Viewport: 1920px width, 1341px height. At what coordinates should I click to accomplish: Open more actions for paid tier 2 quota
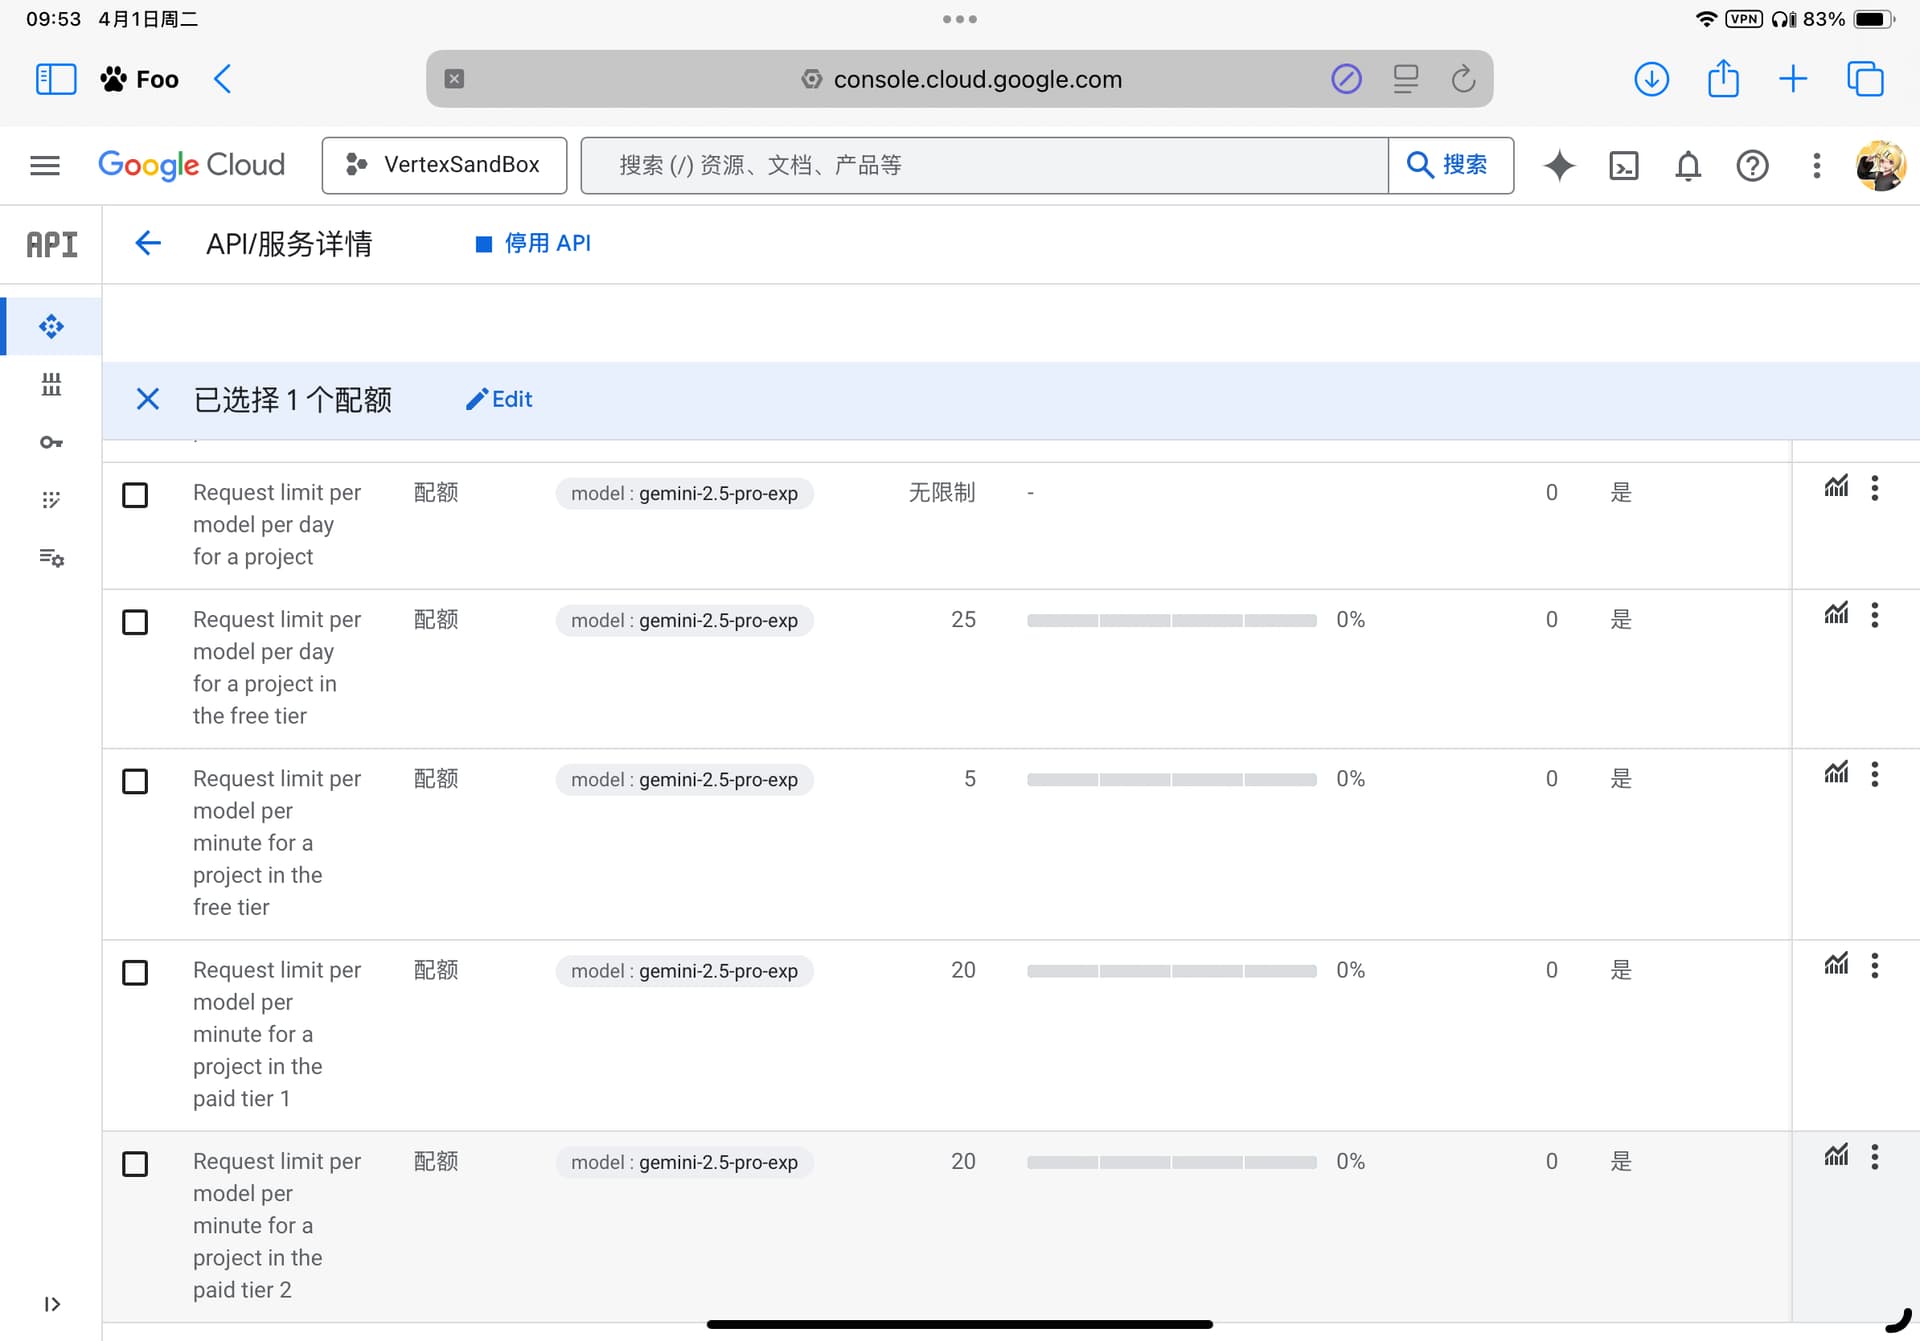(1875, 1156)
